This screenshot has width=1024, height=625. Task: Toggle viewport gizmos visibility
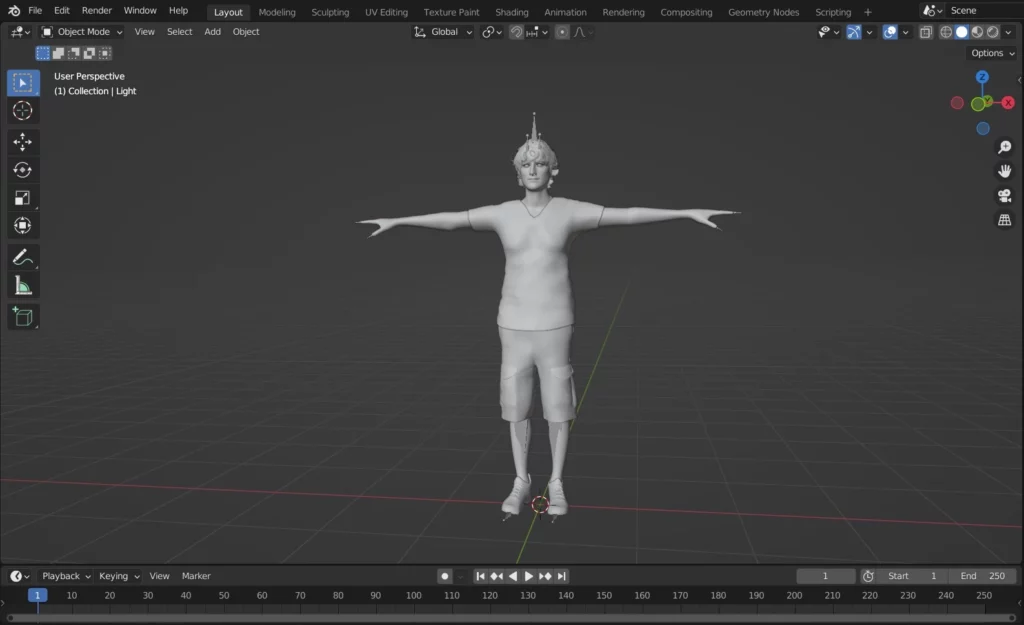click(854, 32)
